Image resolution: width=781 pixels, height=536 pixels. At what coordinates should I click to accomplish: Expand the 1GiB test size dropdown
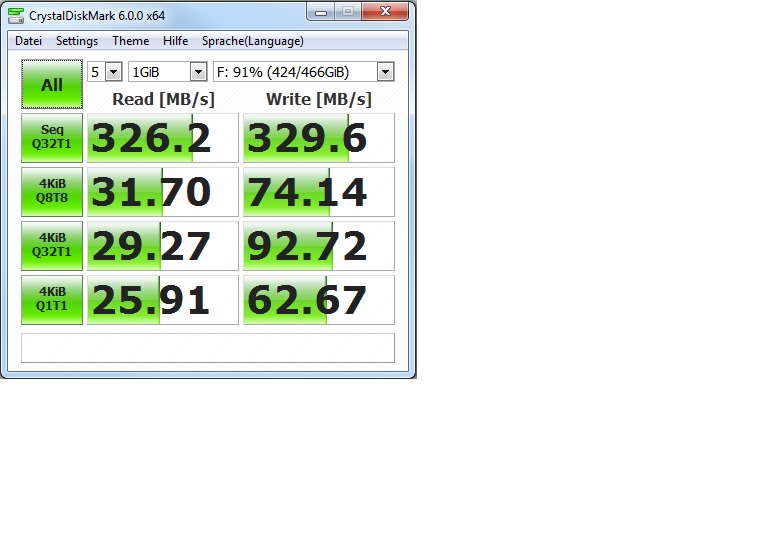199,72
